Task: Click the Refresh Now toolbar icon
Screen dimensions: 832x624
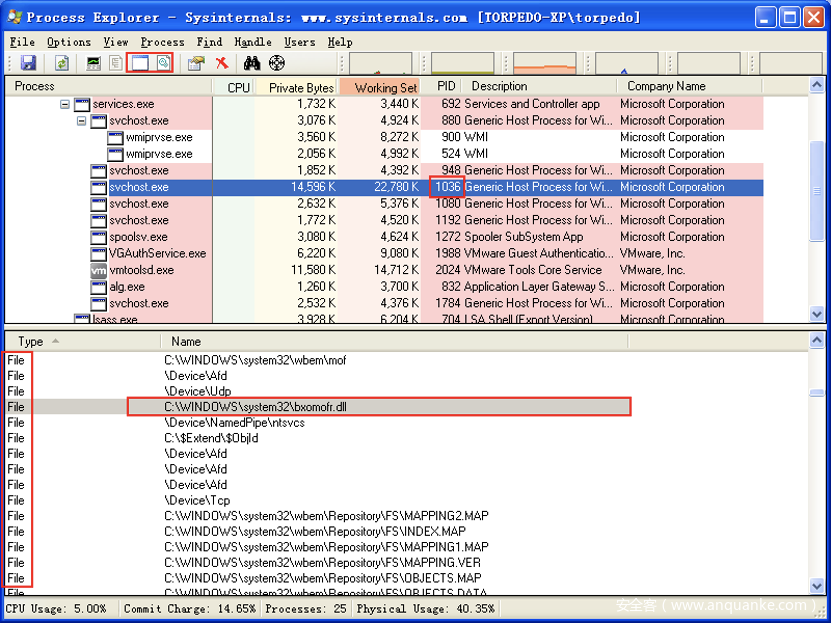Action: click(x=62, y=63)
